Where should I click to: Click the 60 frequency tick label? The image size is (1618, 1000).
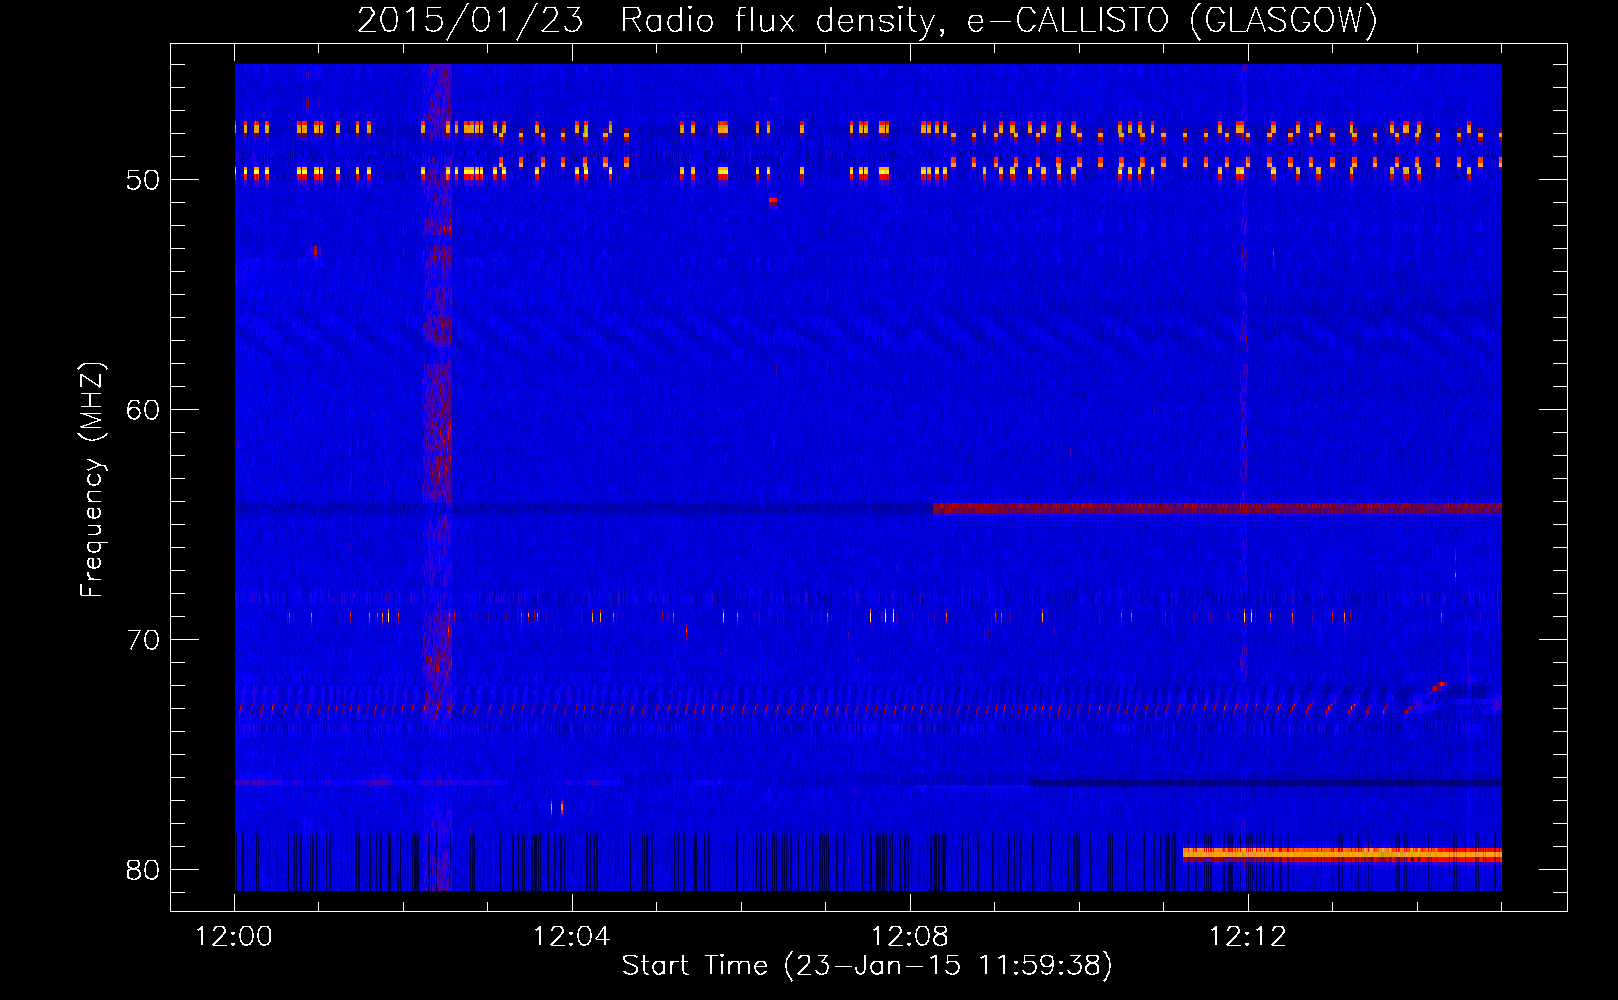click(x=143, y=410)
